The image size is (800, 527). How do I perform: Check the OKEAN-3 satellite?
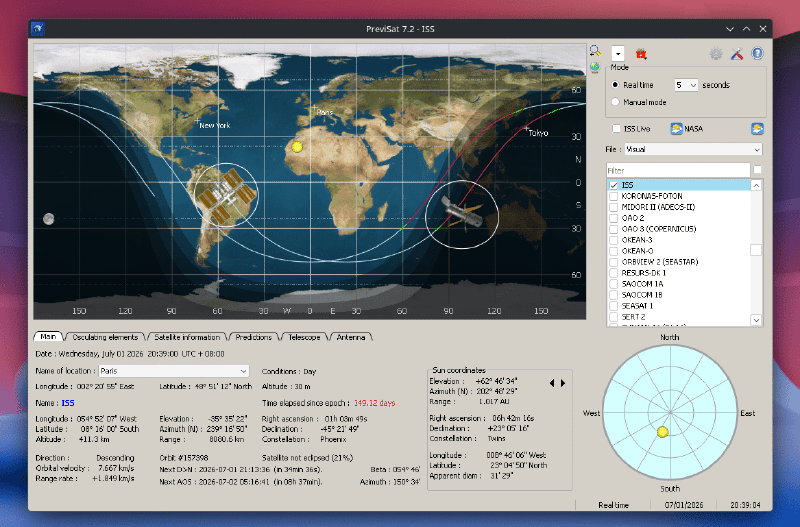click(x=614, y=240)
